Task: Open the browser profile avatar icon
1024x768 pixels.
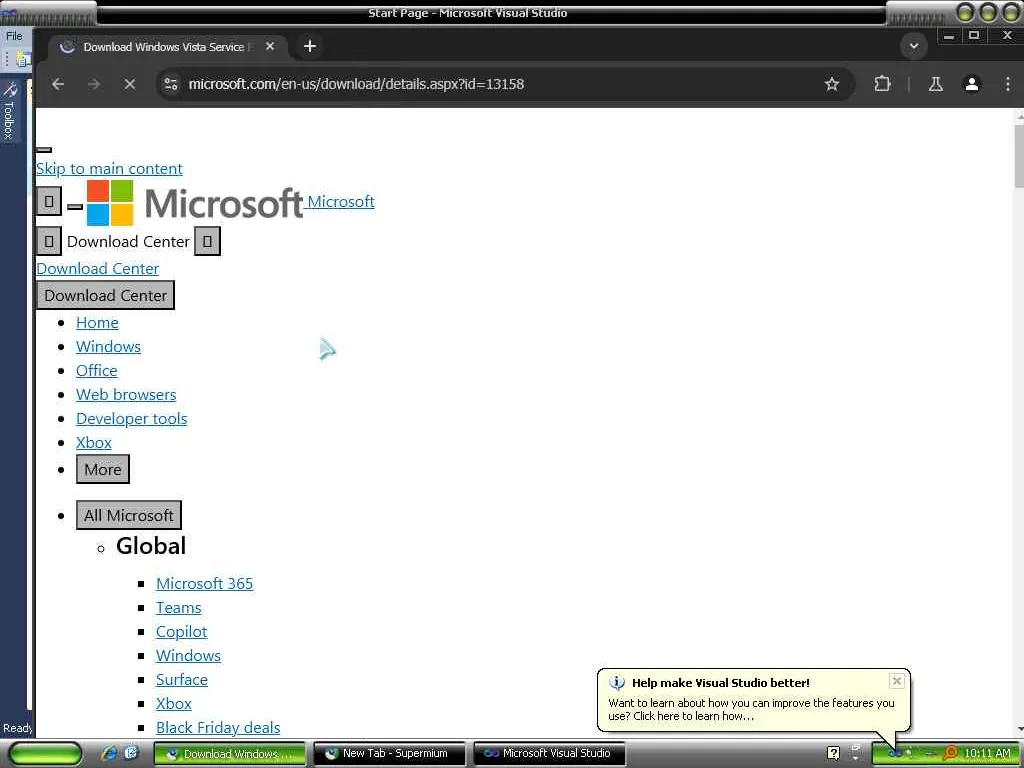Action: click(972, 84)
